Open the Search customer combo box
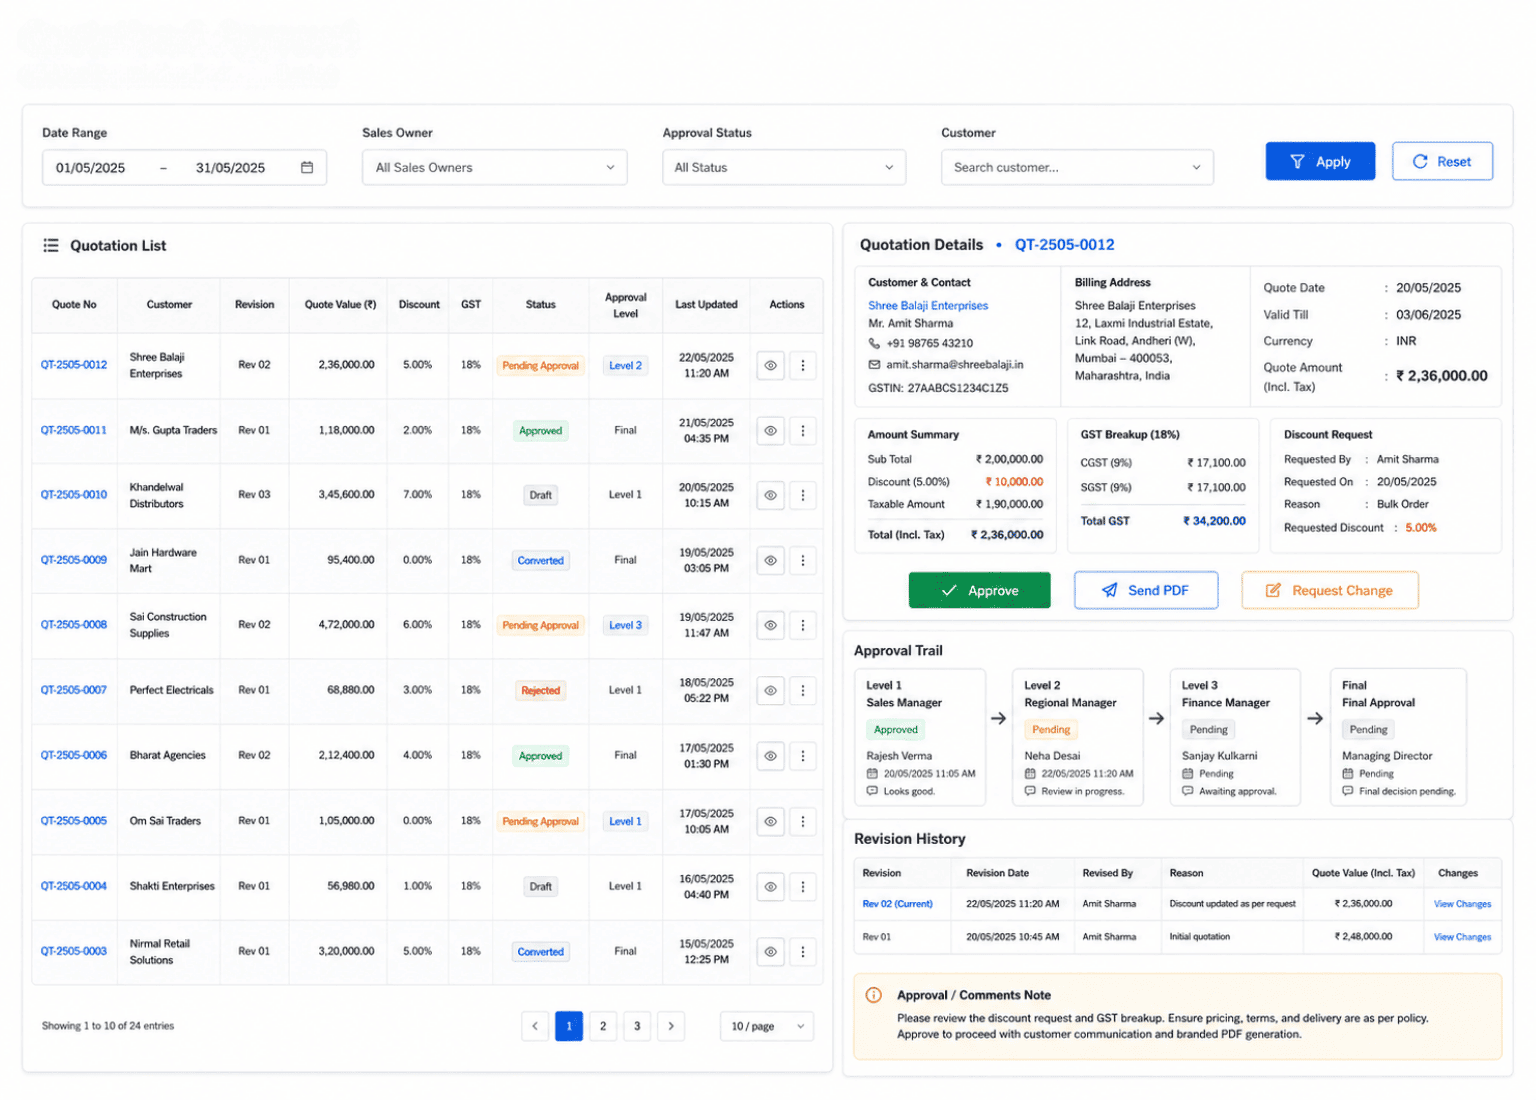 click(1077, 167)
